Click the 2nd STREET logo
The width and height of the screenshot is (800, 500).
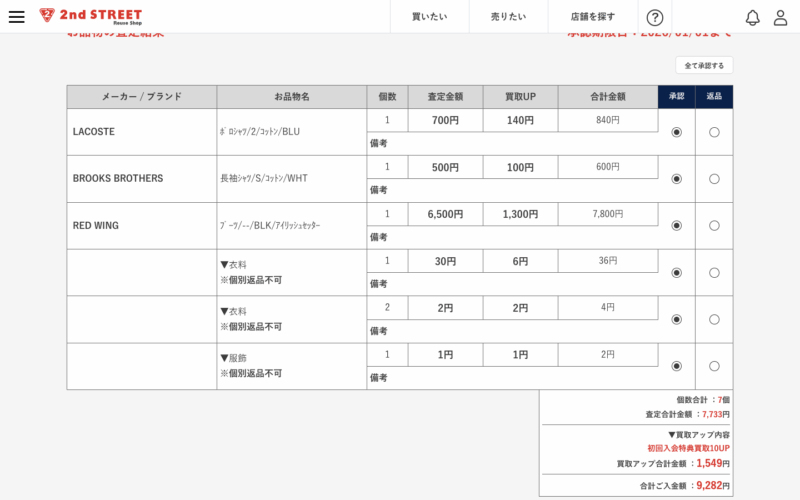[91, 16]
